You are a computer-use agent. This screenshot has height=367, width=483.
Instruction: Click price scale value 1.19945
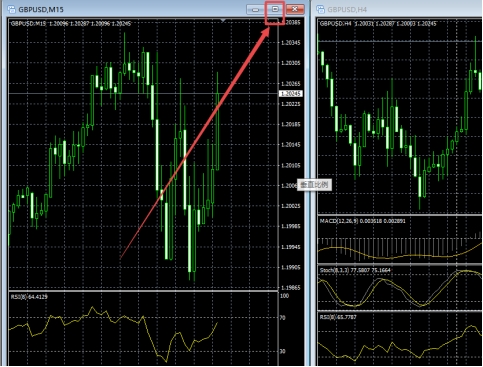click(291, 247)
